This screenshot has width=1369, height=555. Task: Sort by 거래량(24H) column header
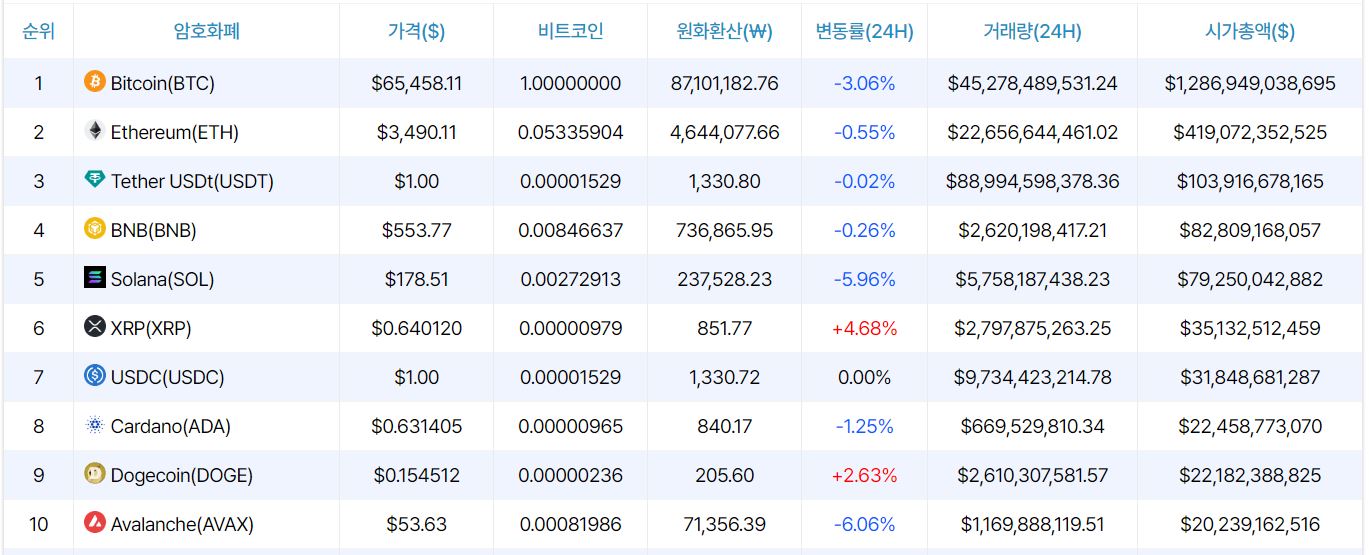(x=1032, y=31)
